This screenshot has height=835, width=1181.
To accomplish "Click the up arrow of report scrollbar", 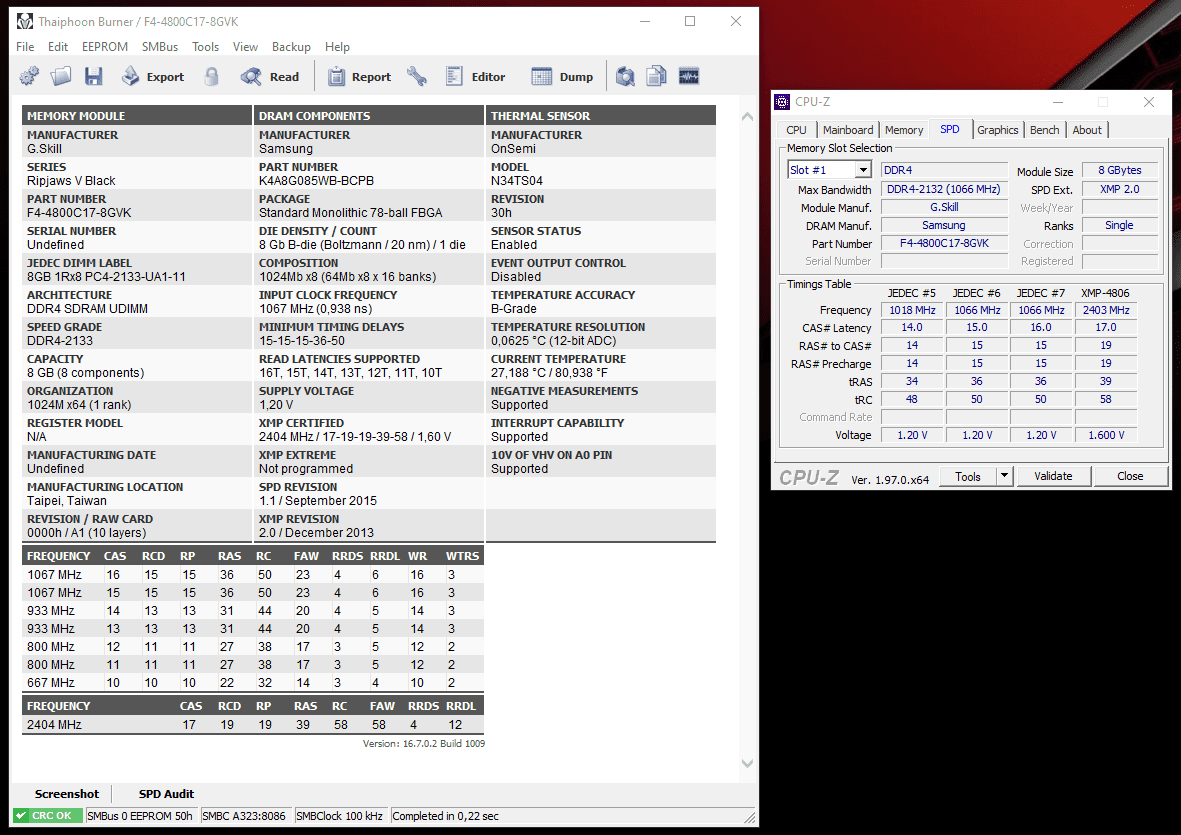I will (x=747, y=117).
